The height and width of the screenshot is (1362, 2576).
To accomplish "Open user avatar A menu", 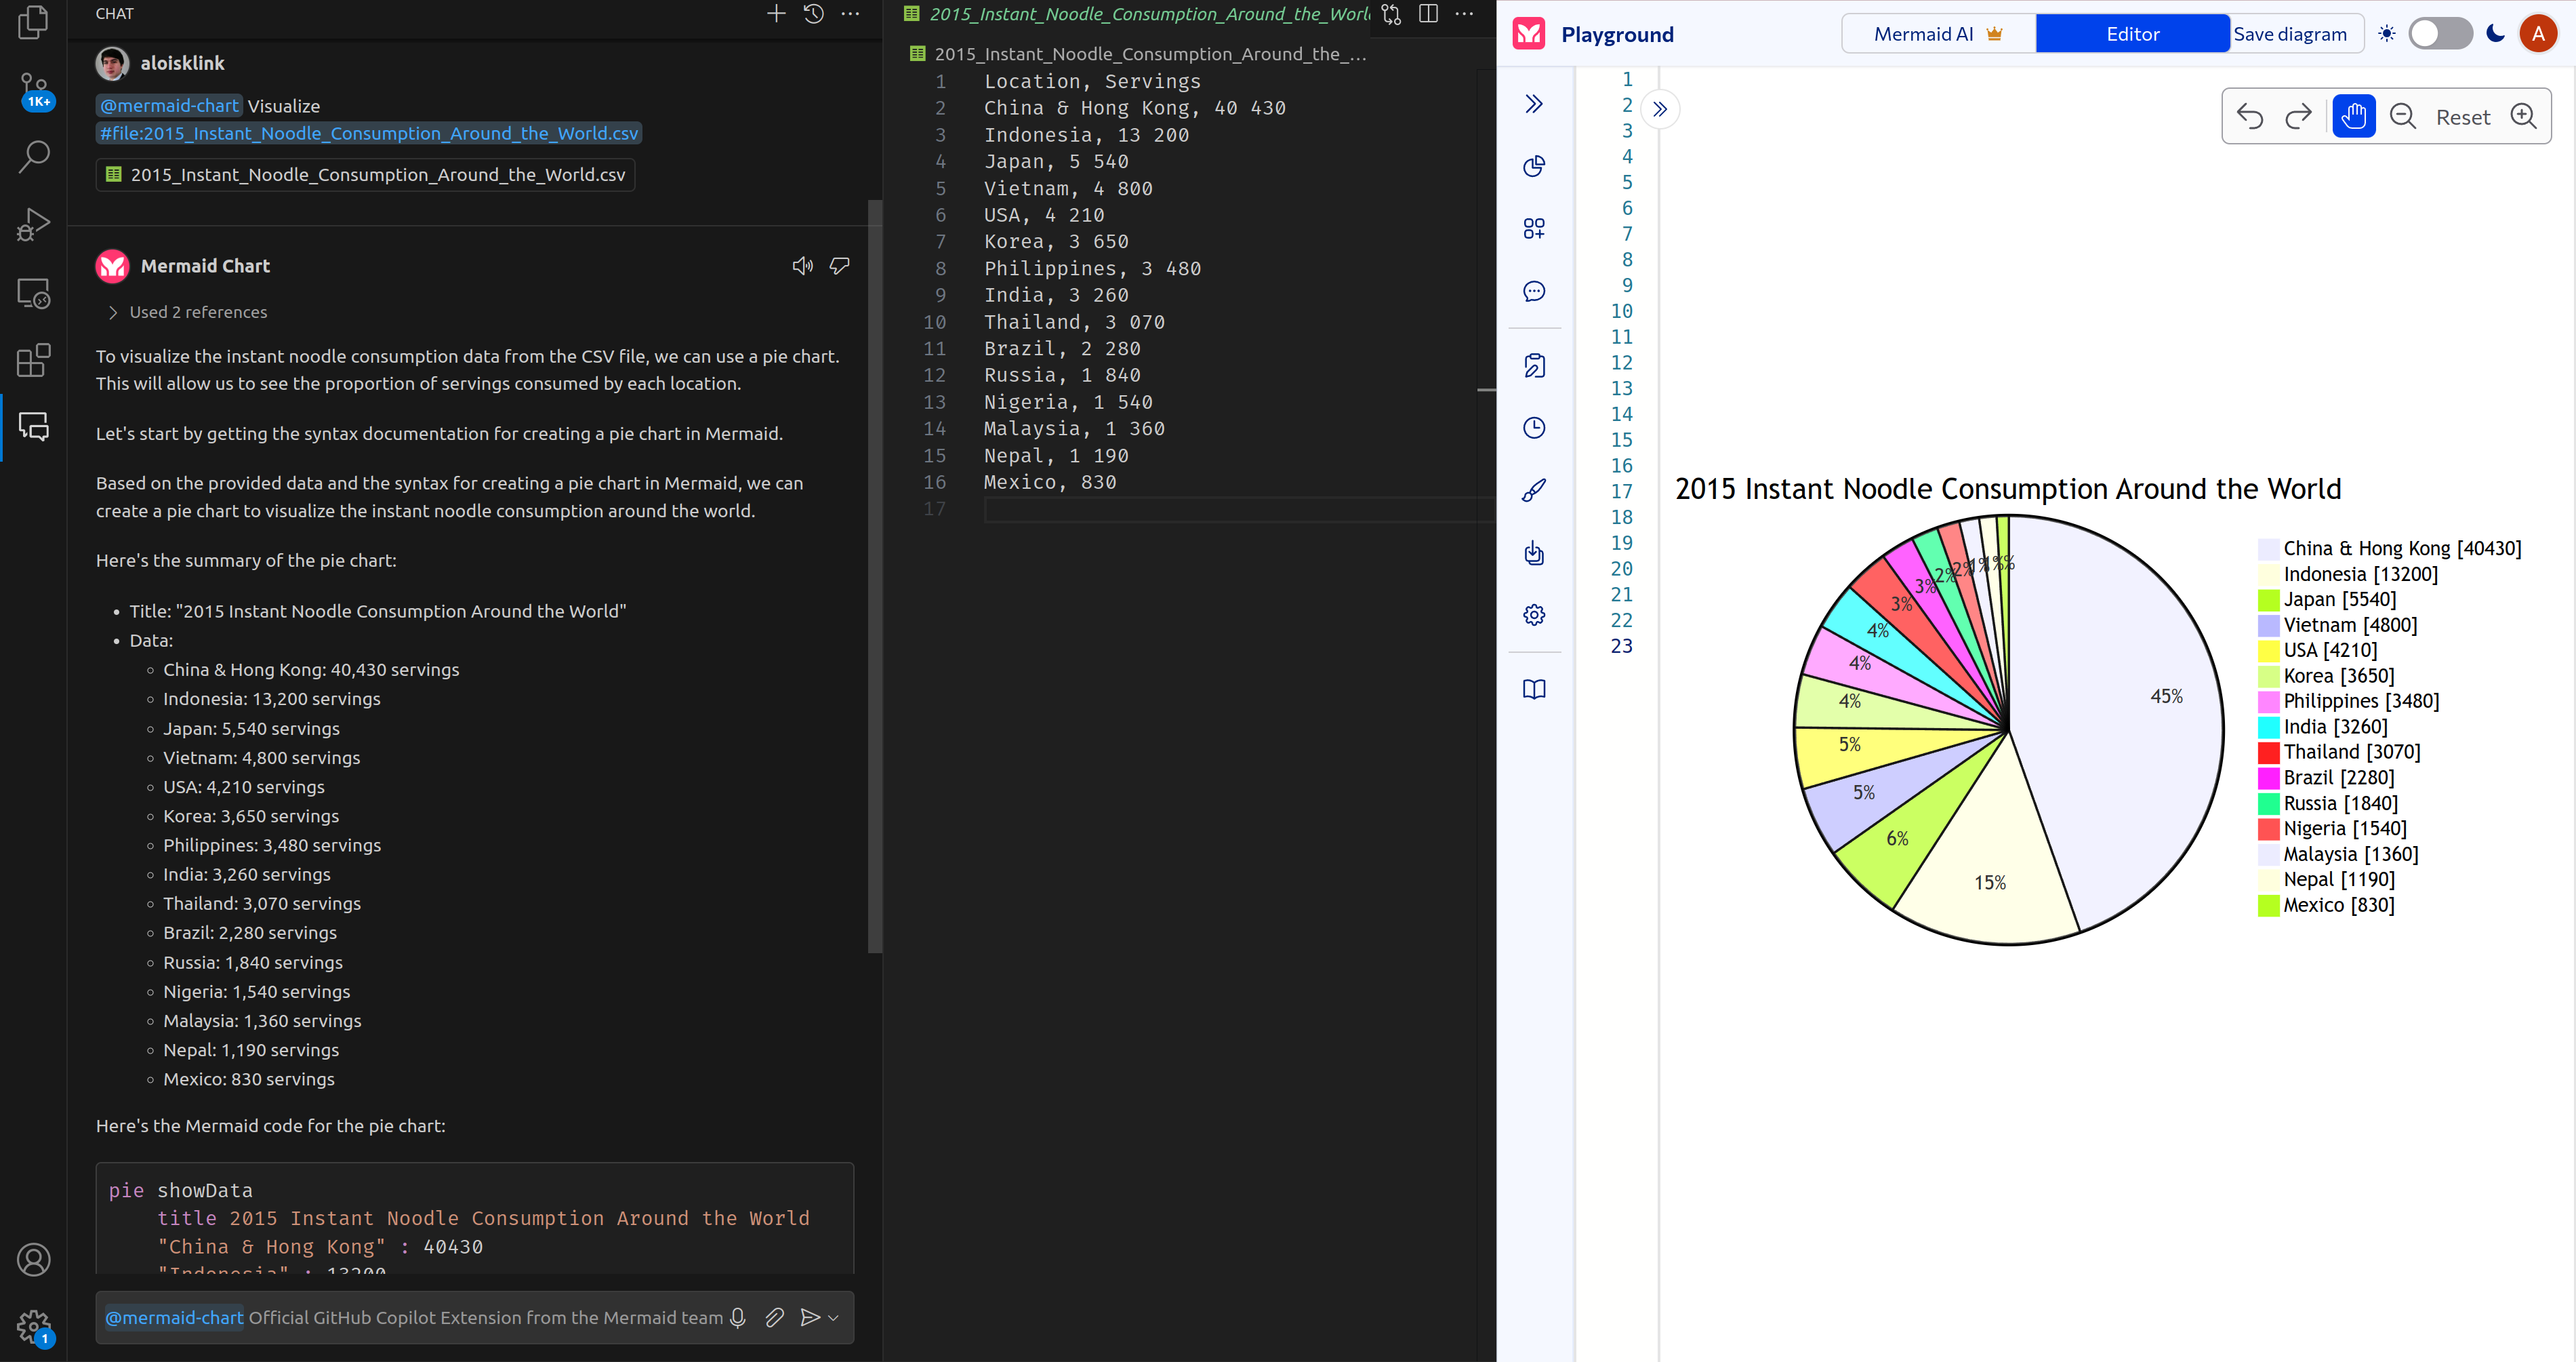I will coord(2538,34).
